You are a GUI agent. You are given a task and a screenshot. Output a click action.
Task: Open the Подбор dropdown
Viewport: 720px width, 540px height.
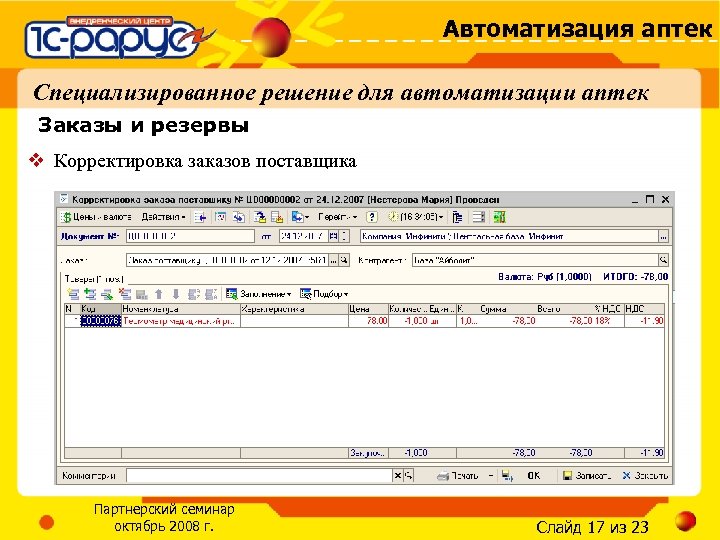[324, 294]
